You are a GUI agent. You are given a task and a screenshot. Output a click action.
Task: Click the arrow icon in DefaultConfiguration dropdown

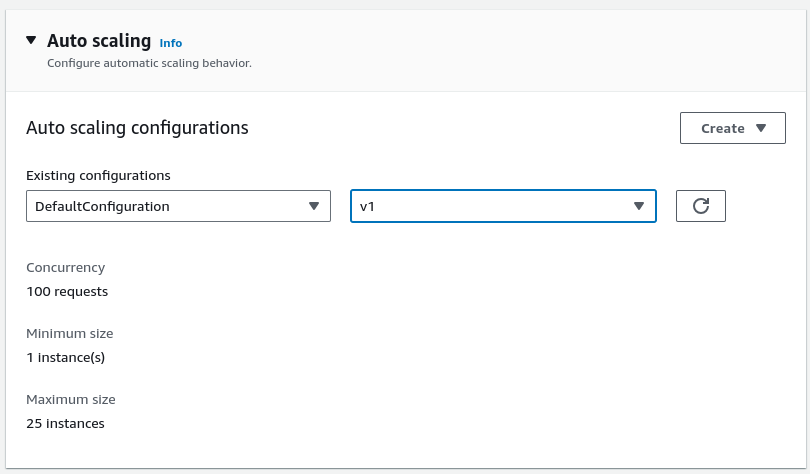pyautogui.click(x=314, y=206)
